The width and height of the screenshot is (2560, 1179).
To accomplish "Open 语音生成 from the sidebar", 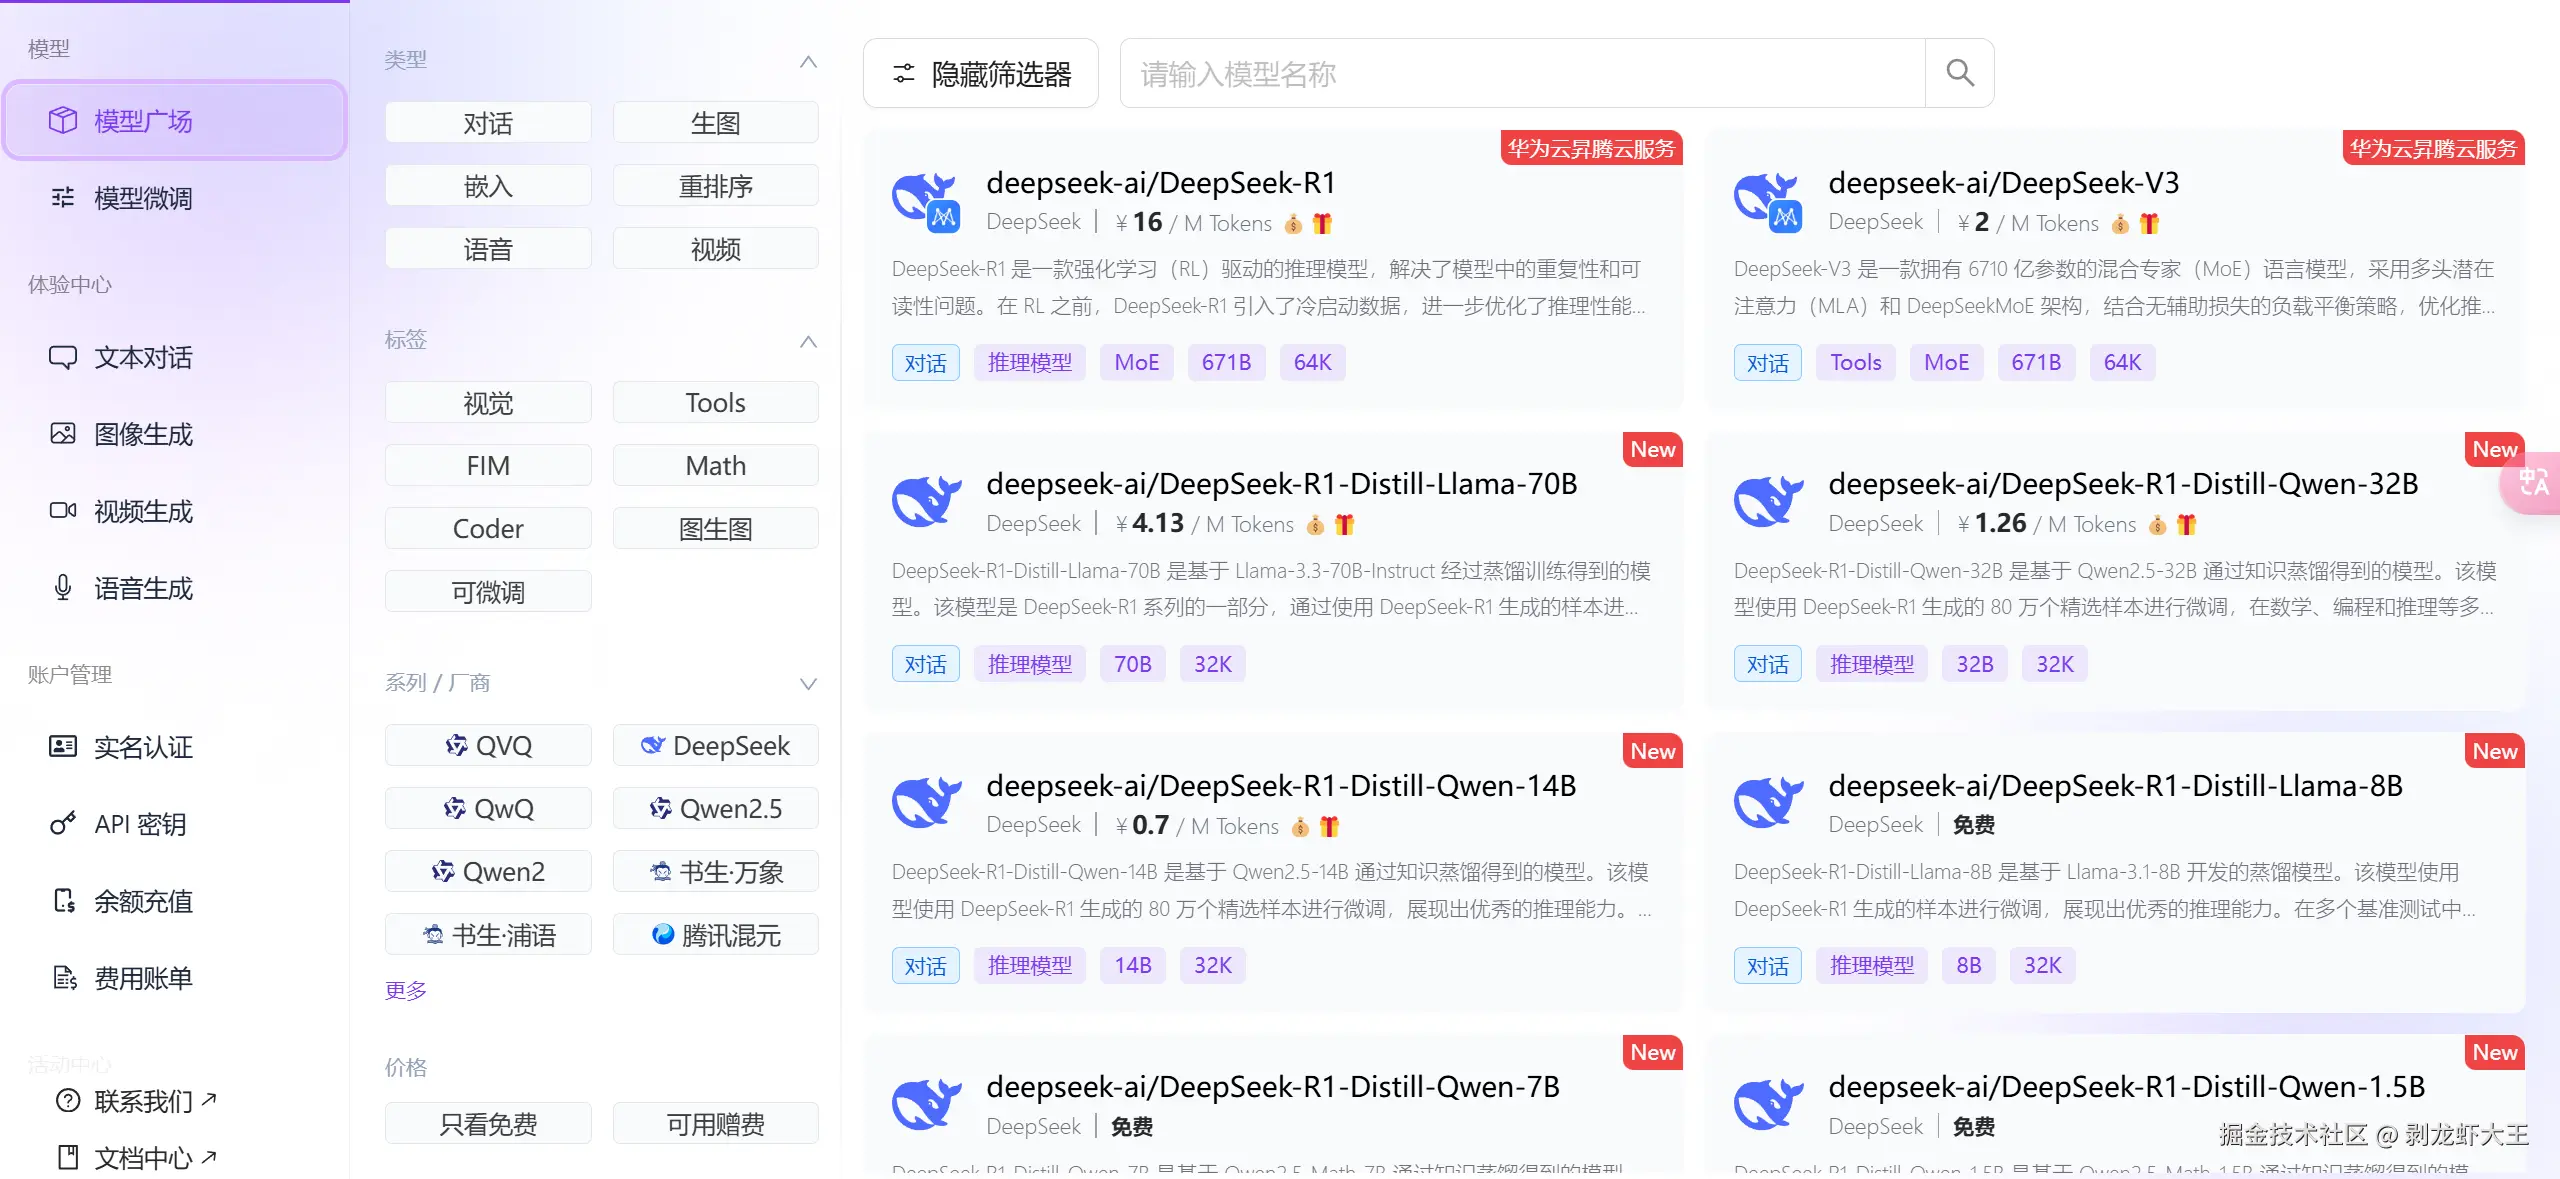I will 143,588.
